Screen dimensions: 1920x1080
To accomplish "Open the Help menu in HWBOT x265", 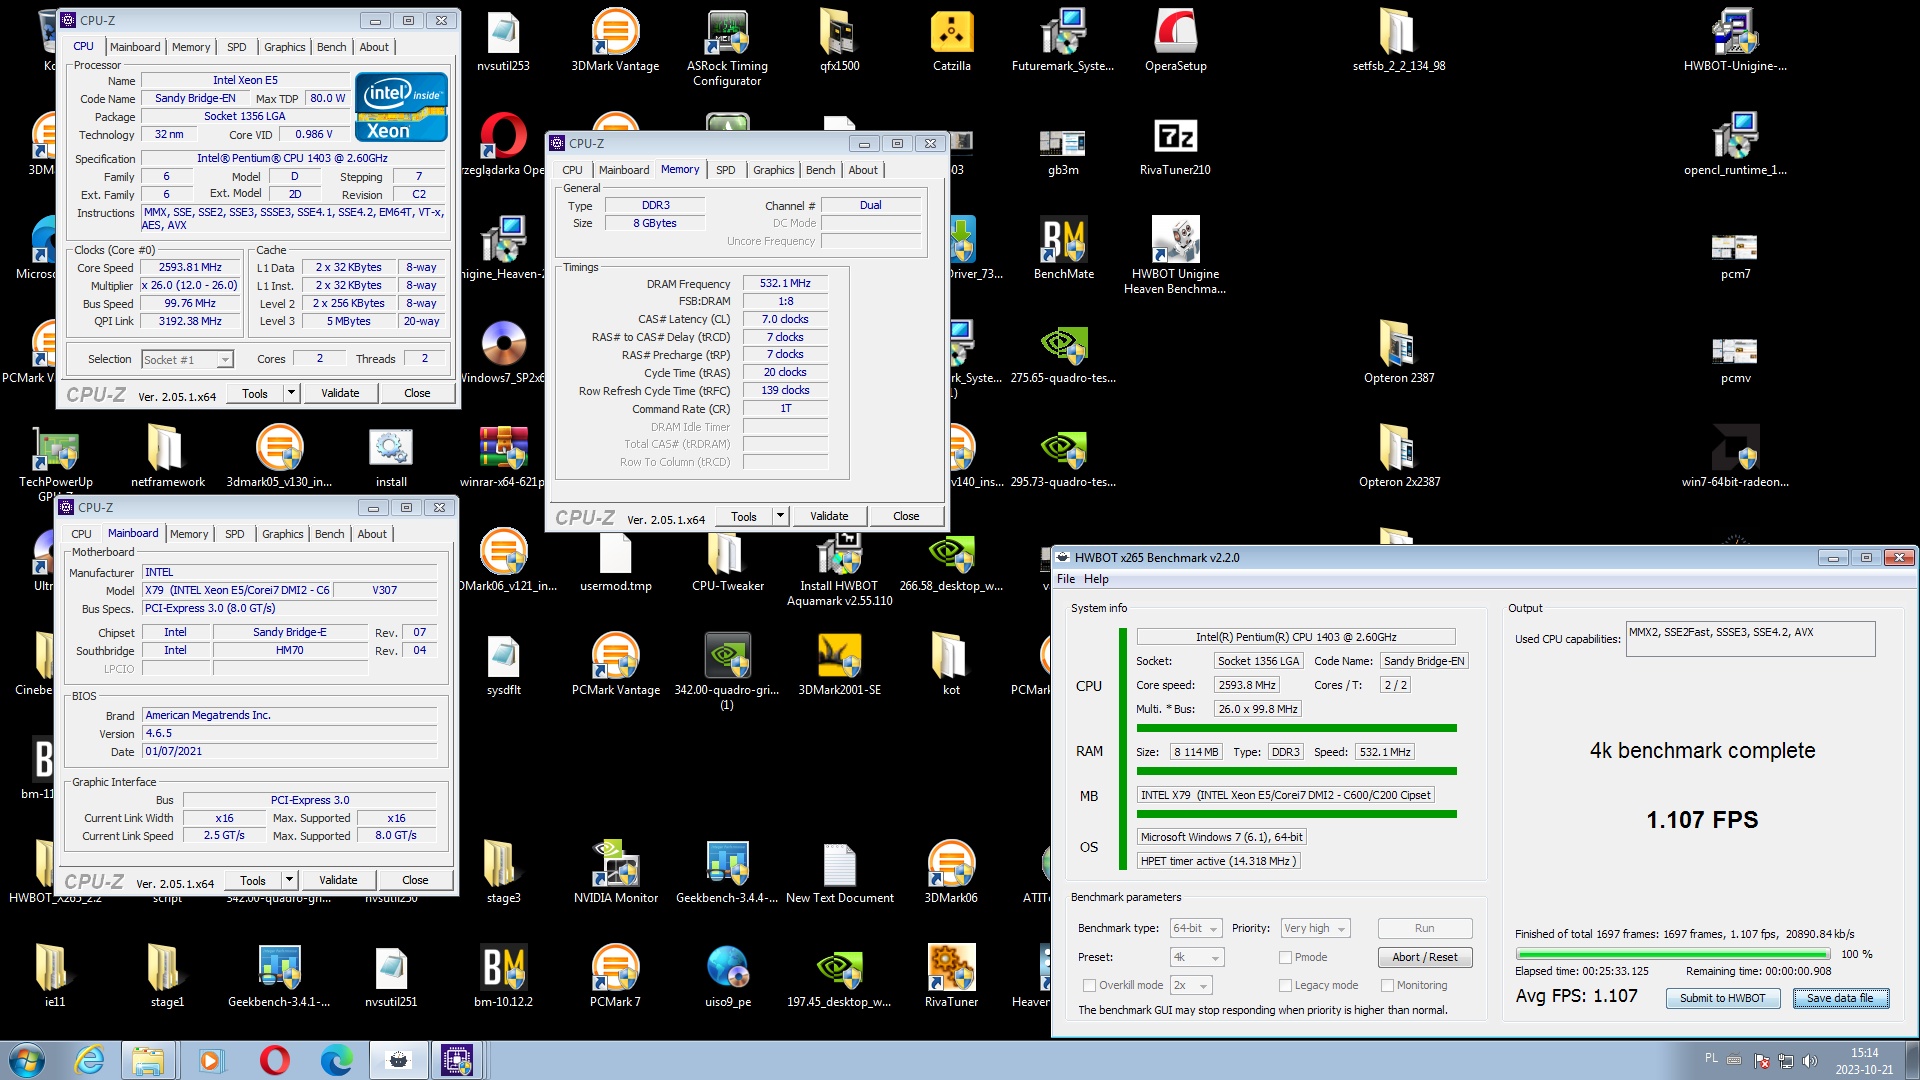I will click(1096, 579).
